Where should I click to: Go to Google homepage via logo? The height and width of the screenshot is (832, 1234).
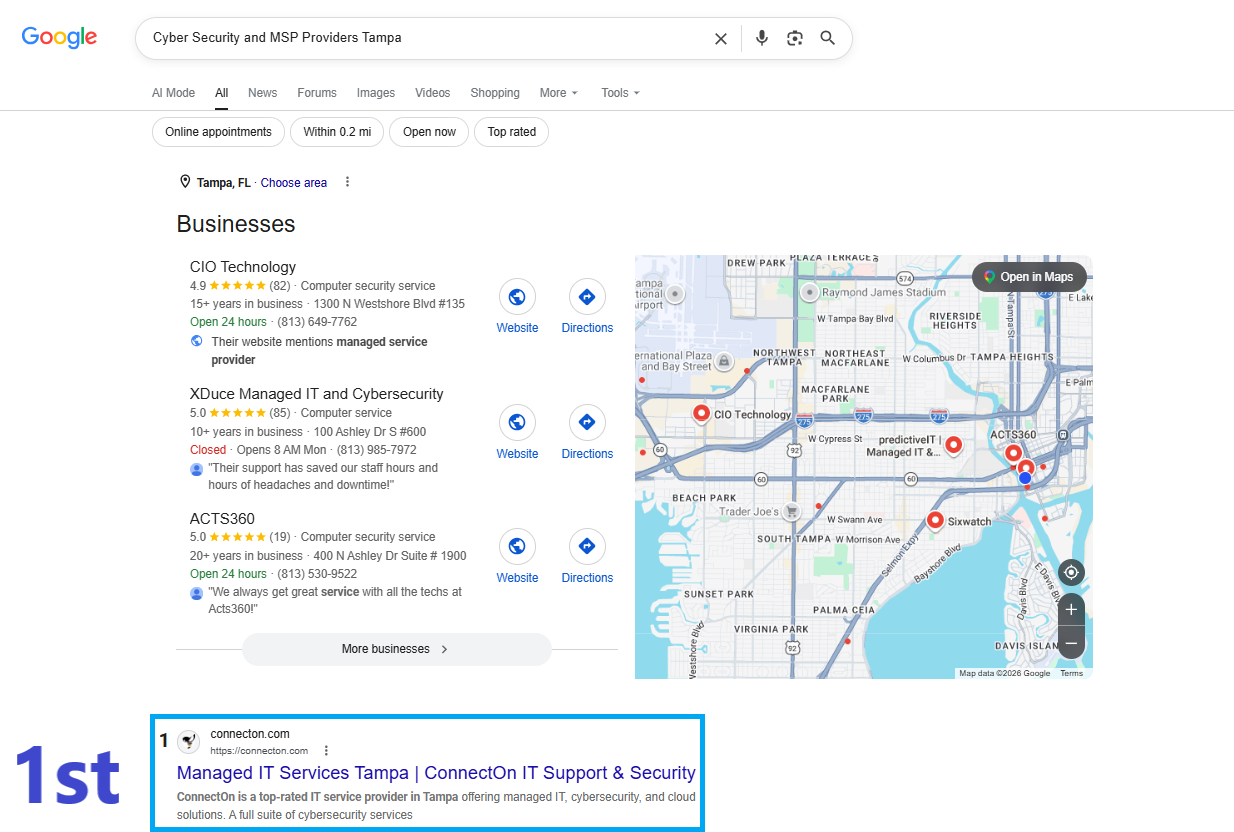pos(59,38)
